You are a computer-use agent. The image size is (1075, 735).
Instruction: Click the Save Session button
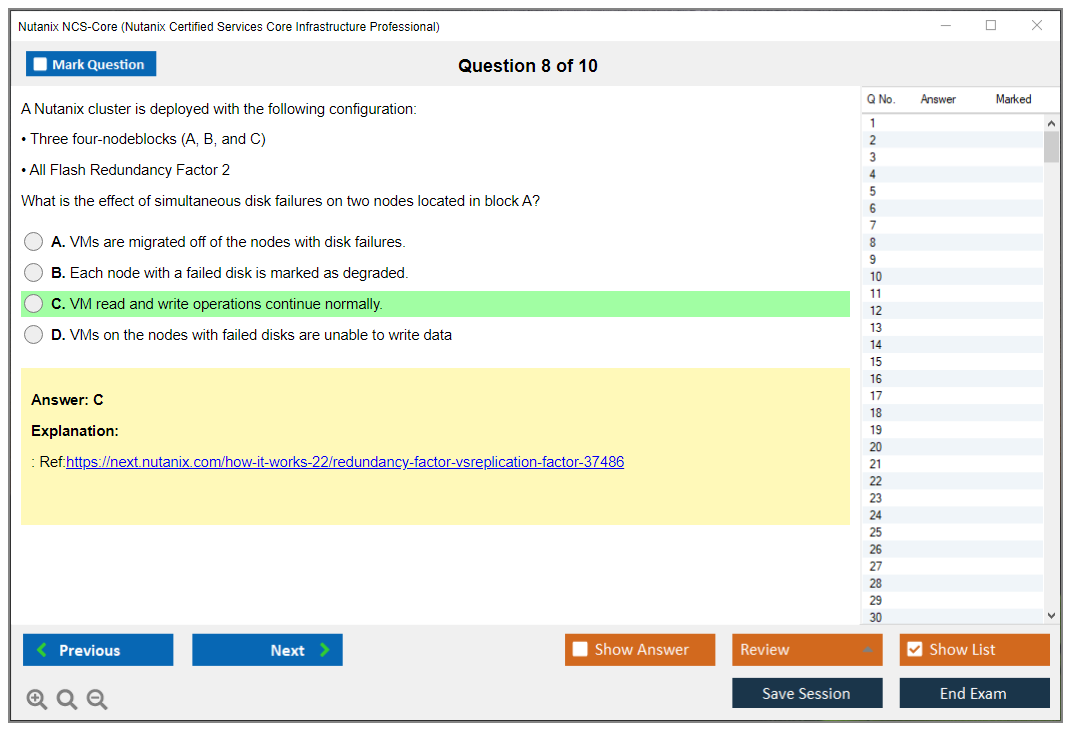click(806, 693)
